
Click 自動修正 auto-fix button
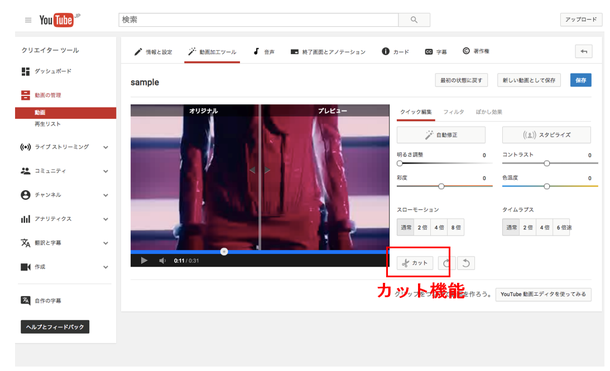click(x=441, y=135)
